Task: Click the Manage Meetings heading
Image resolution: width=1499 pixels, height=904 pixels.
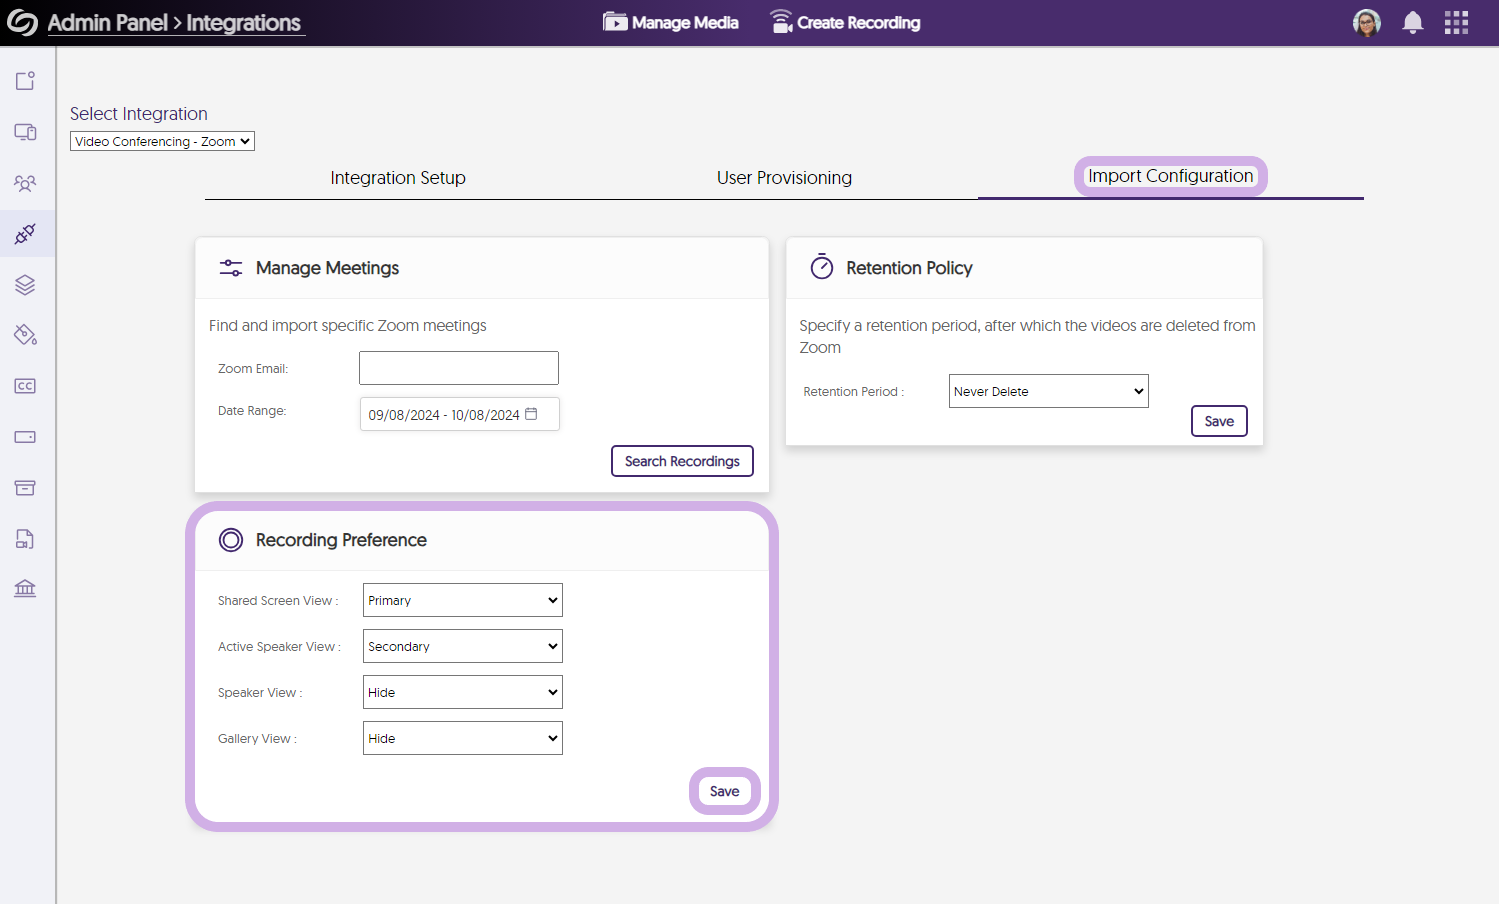Action: coord(327,268)
